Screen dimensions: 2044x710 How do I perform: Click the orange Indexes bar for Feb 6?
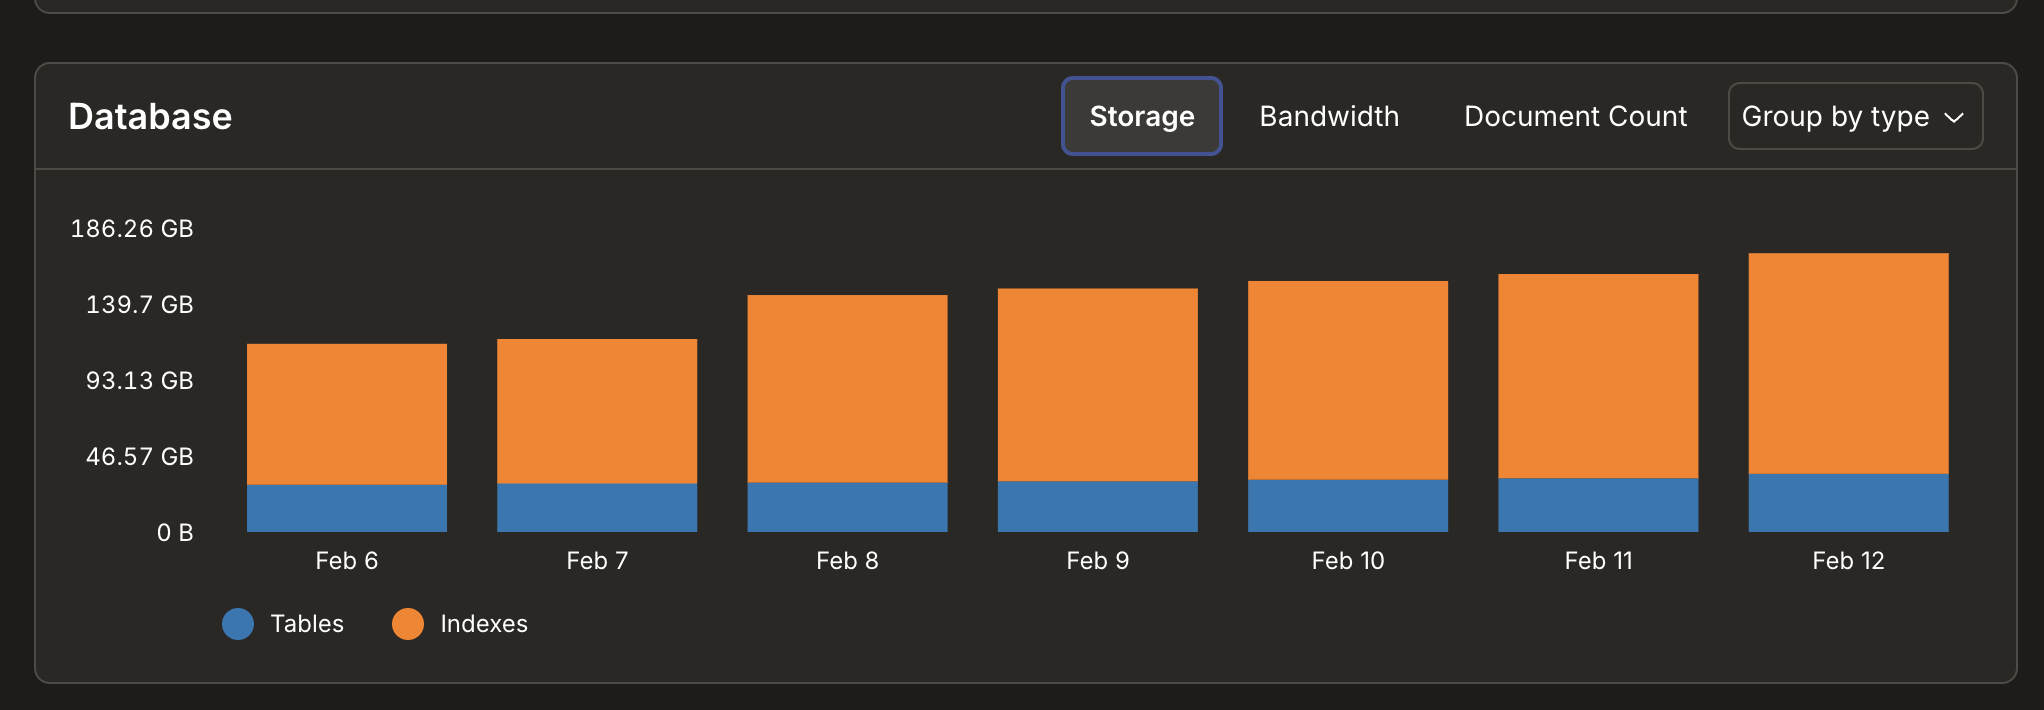point(347,414)
